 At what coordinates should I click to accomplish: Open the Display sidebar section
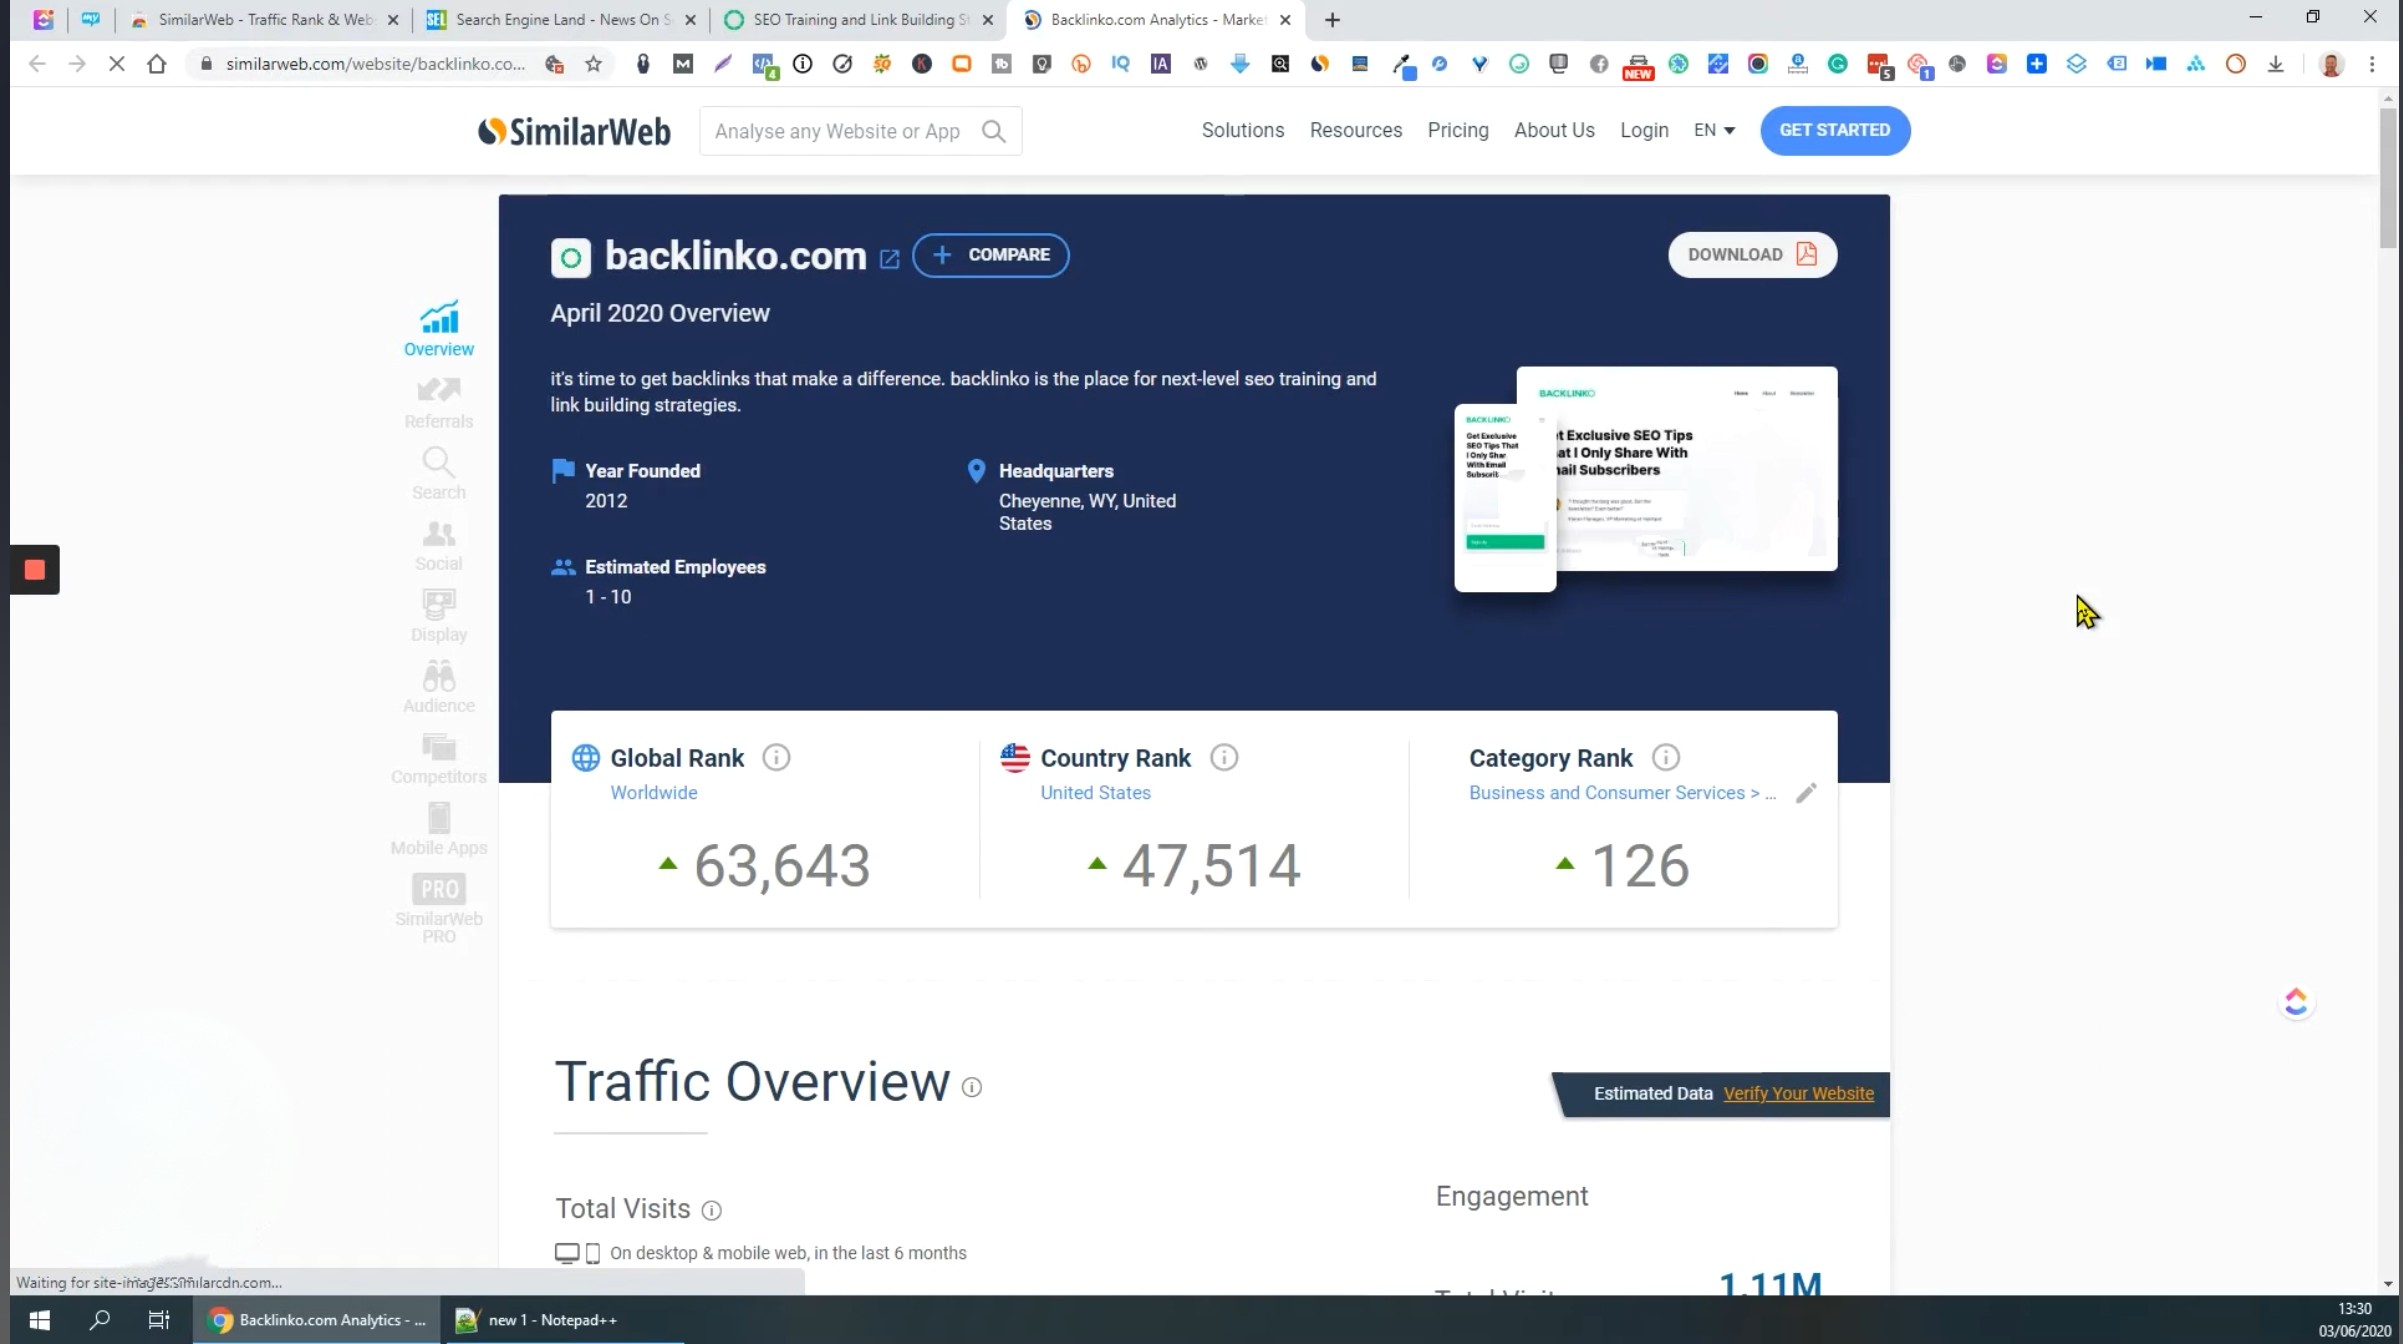point(439,616)
